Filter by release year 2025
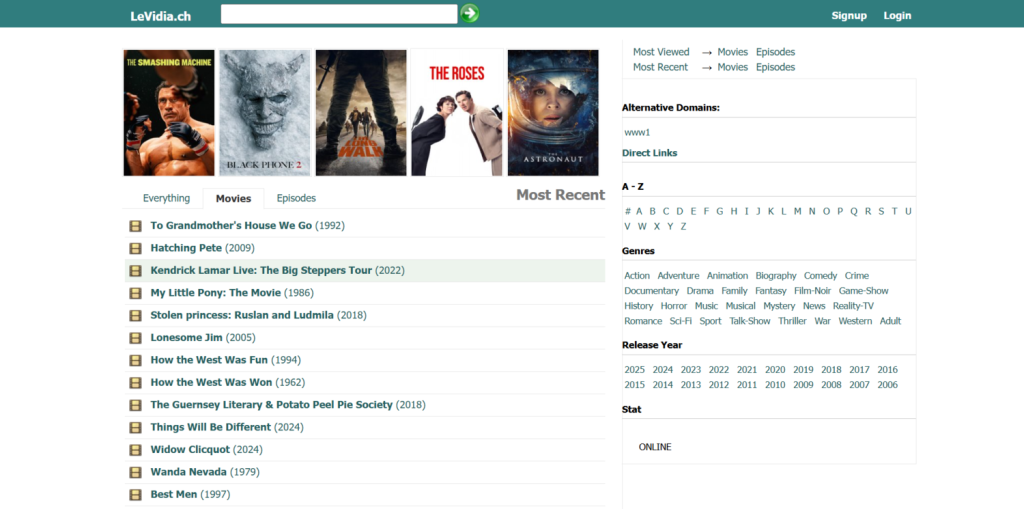 point(634,370)
